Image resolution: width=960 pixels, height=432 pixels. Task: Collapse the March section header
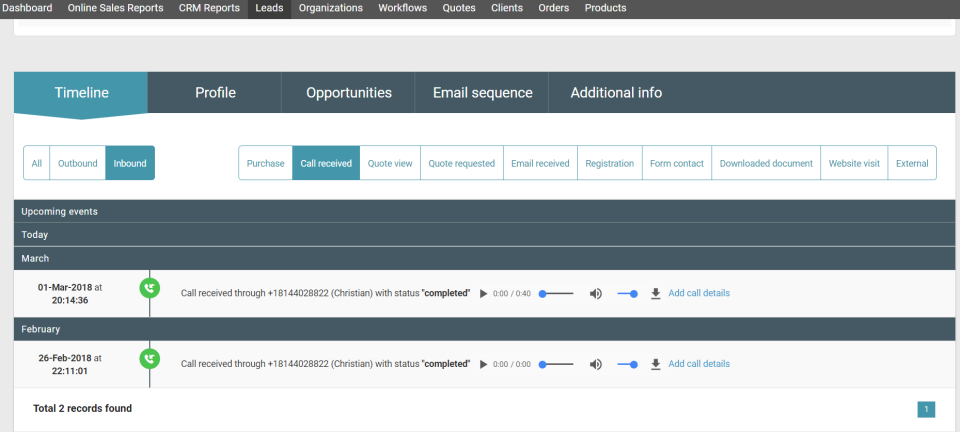point(36,258)
